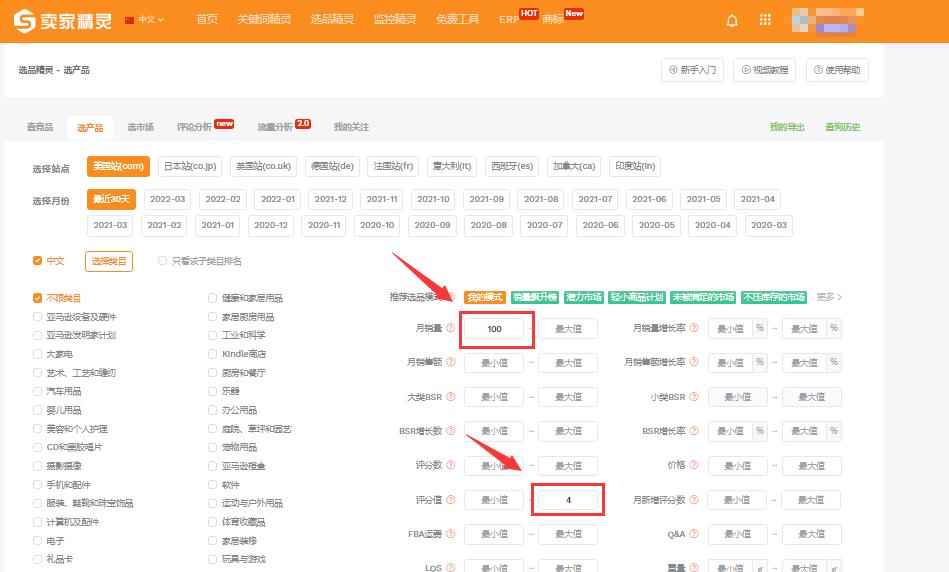Click the help icon next to 月新增评分数

694,499
